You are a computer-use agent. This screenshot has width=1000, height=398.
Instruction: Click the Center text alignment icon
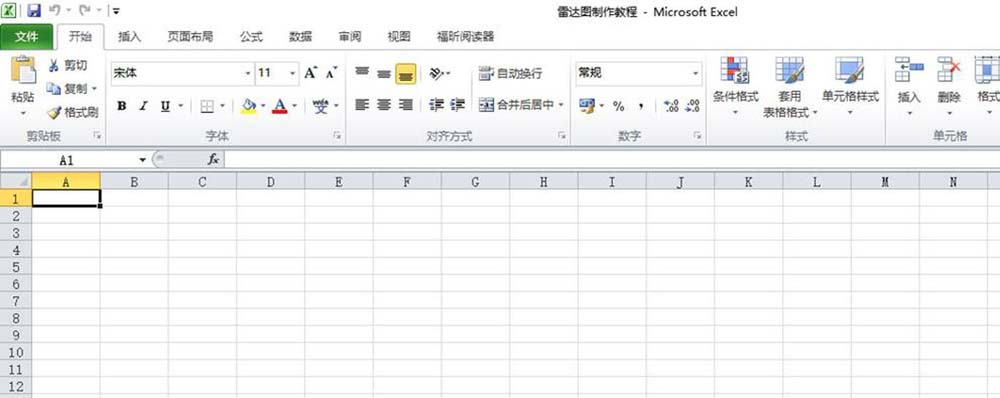(x=383, y=105)
